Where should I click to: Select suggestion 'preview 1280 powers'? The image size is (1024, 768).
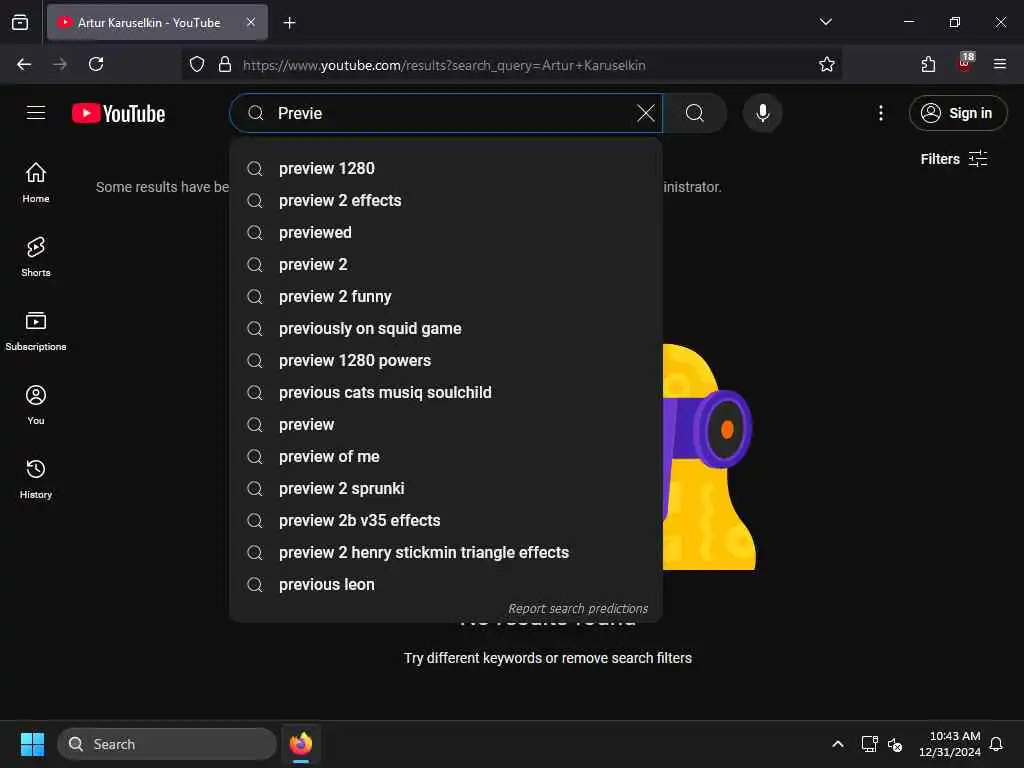point(446,360)
